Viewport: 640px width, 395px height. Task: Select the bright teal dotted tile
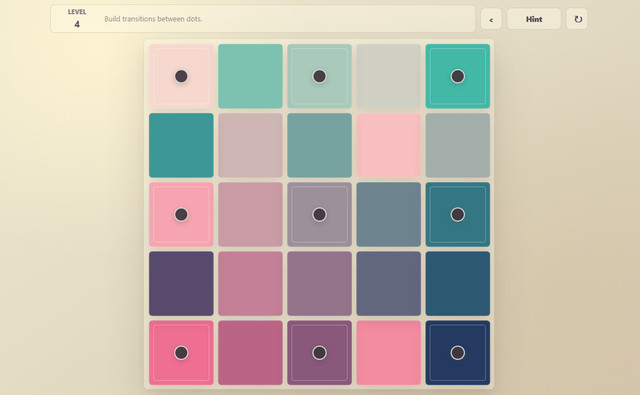[458, 76]
